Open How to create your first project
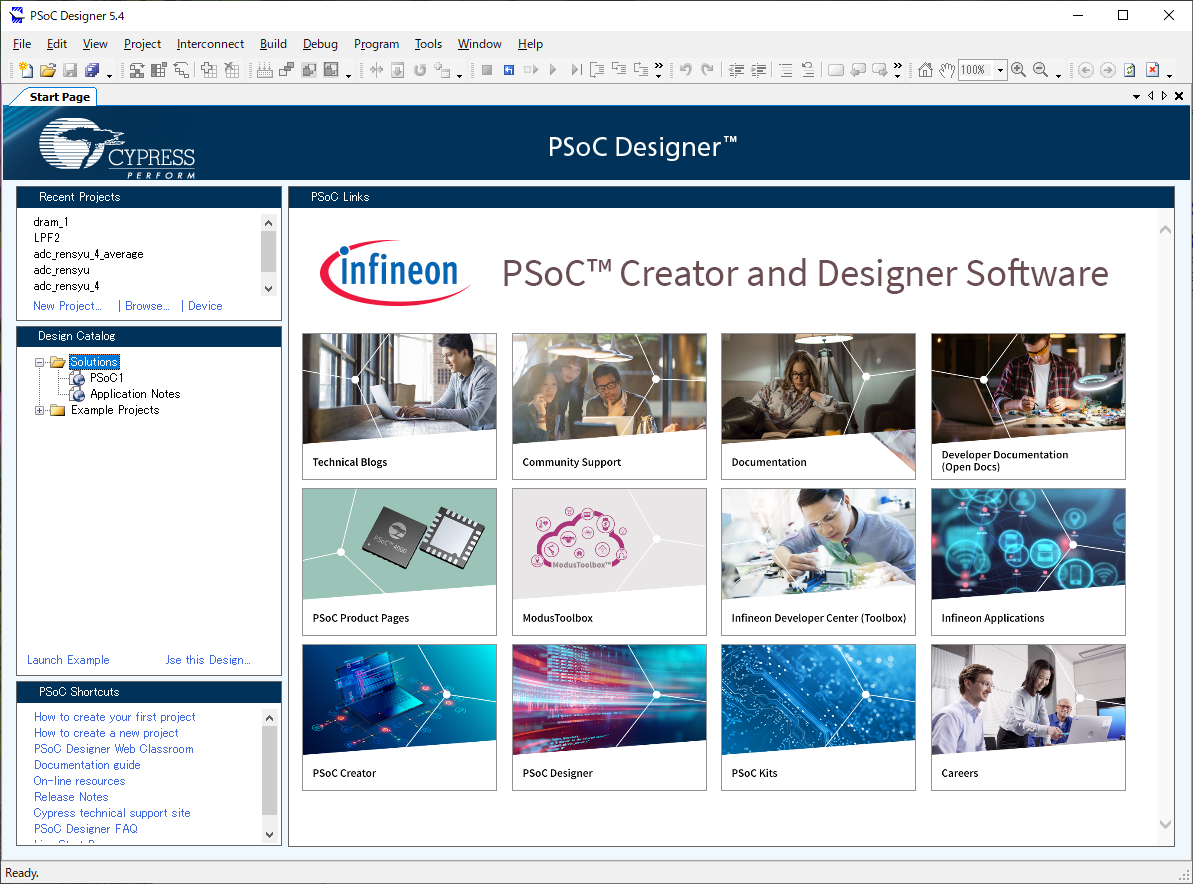Screen dimensions: 1193x884 click(x=114, y=717)
